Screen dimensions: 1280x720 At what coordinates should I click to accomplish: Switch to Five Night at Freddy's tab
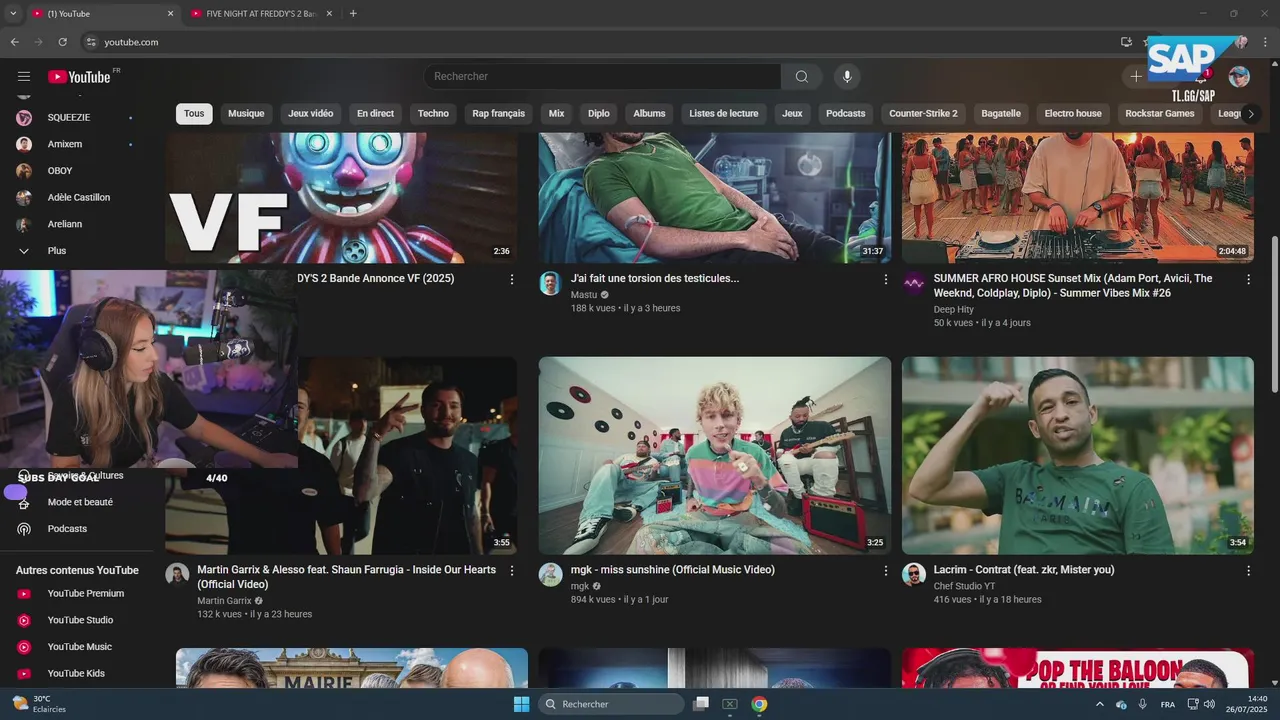coord(262,14)
